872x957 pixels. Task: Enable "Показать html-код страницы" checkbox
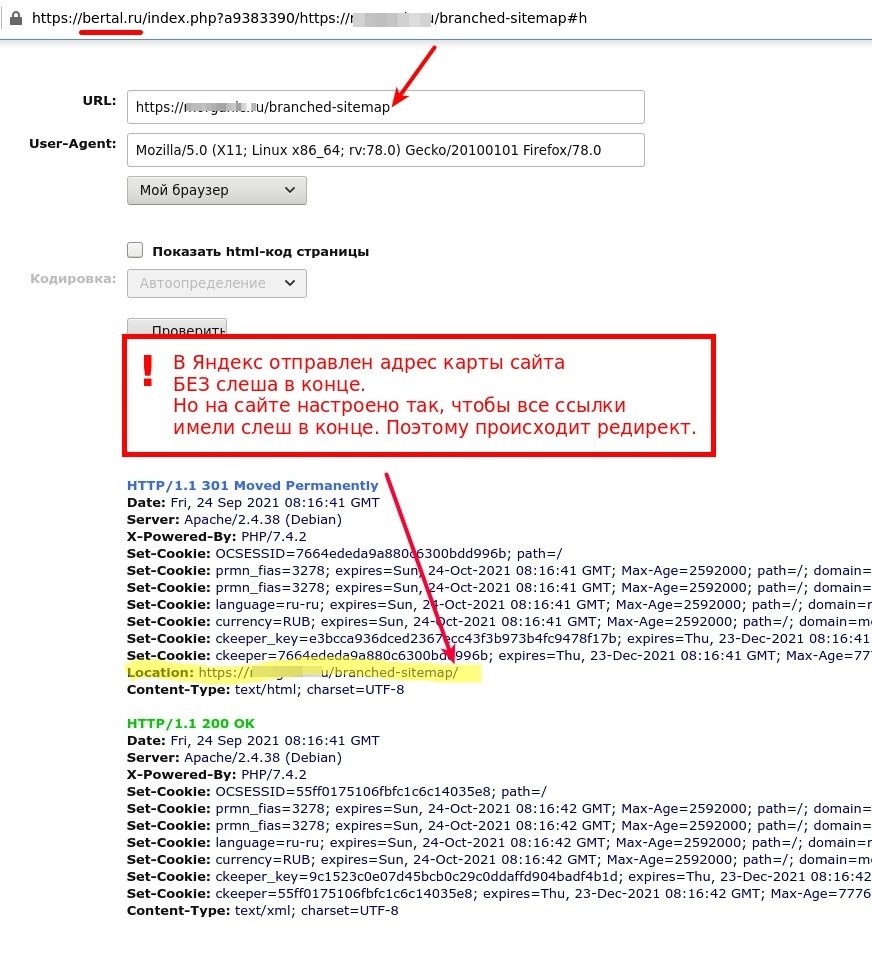pyautogui.click(x=136, y=251)
